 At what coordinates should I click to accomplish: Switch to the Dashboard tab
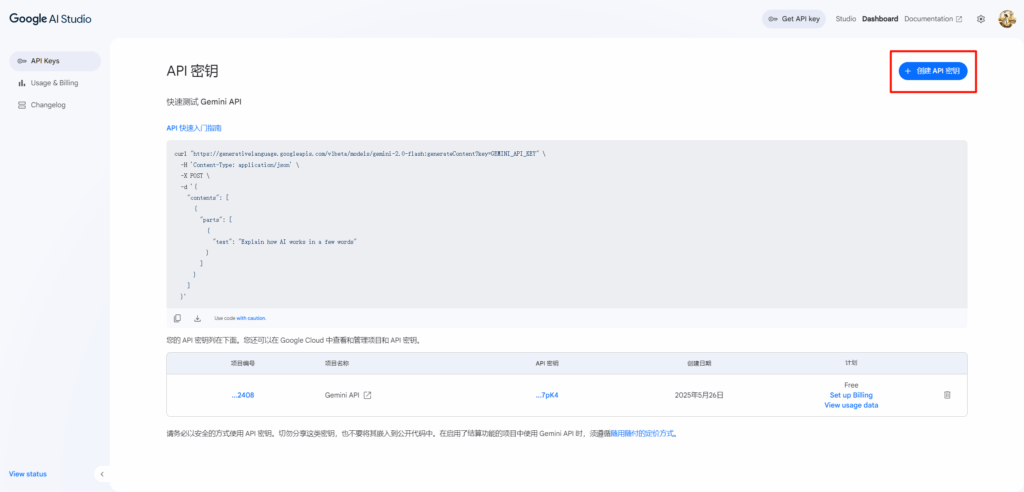pos(880,19)
